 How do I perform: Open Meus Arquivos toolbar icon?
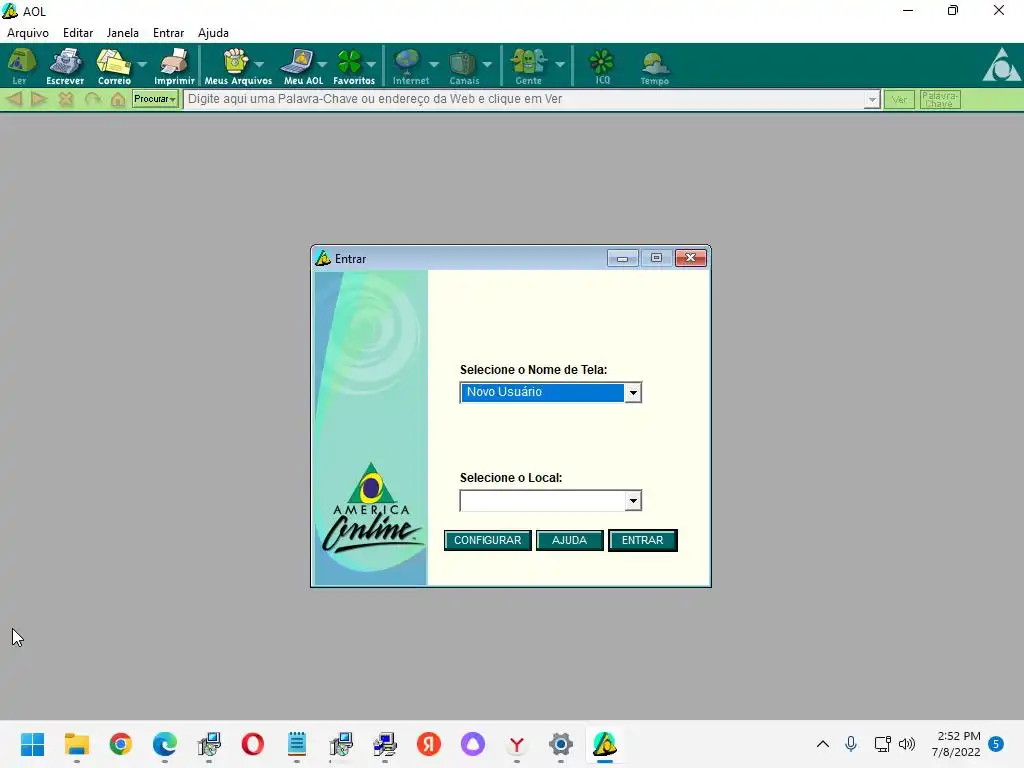pos(237,66)
